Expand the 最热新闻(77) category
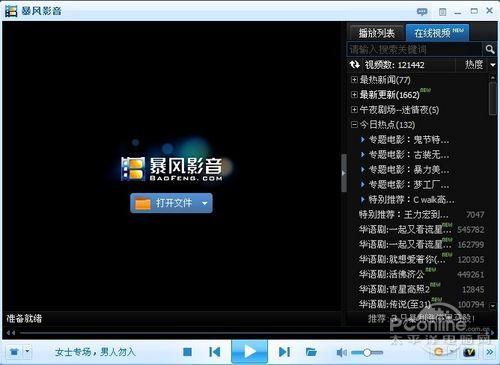The image size is (500, 365). (354, 80)
